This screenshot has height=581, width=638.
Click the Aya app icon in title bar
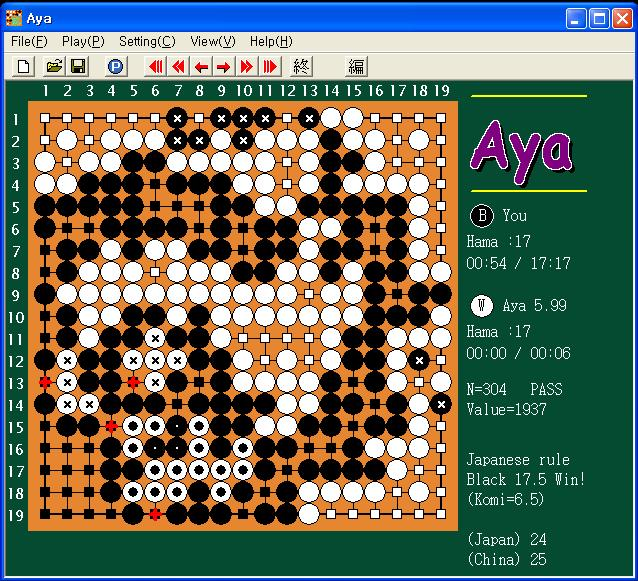point(14,18)
